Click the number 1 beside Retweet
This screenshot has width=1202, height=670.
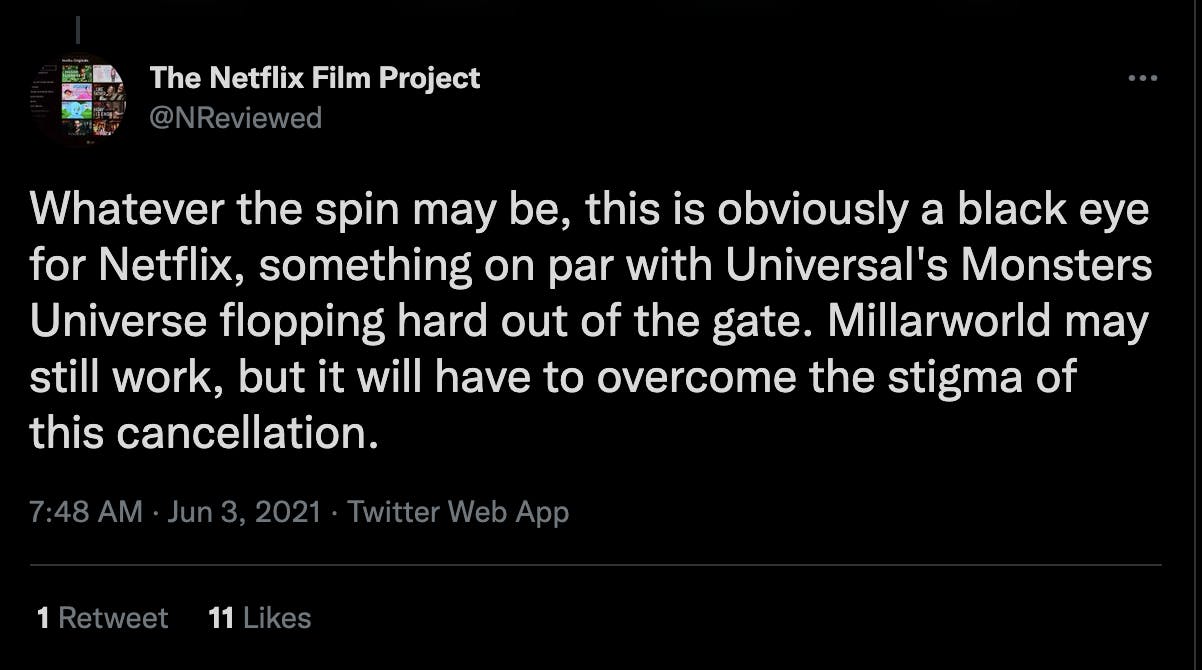point(43,618)
